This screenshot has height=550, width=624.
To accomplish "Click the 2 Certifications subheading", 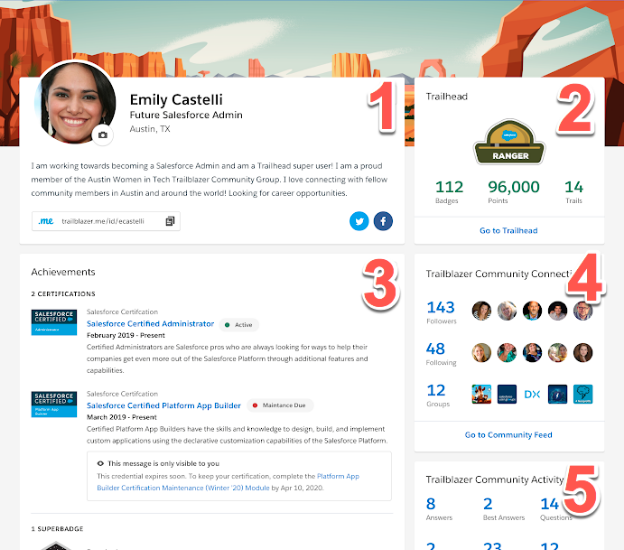I will 63,294.
